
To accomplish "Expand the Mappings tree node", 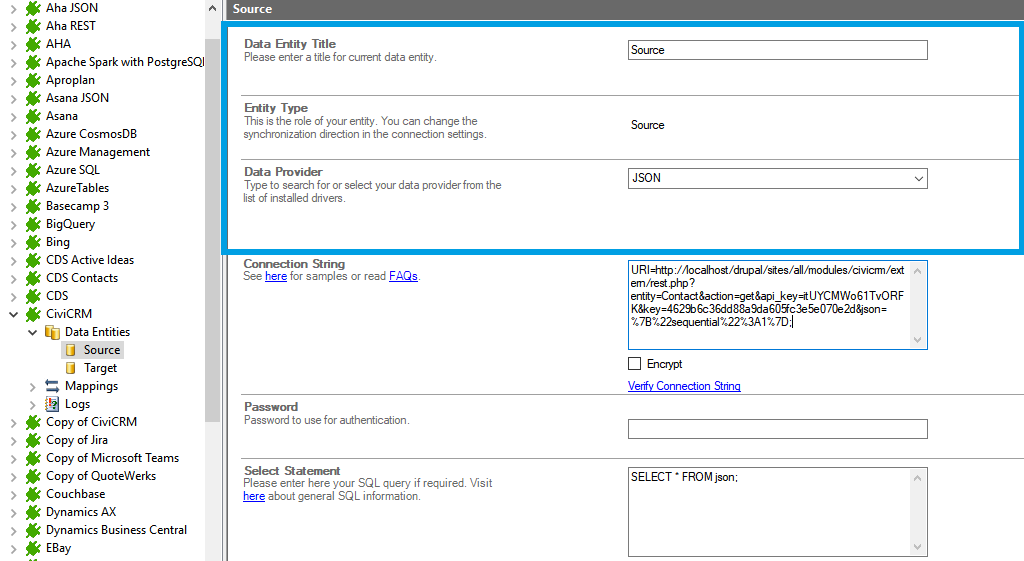I will (33, 386).
